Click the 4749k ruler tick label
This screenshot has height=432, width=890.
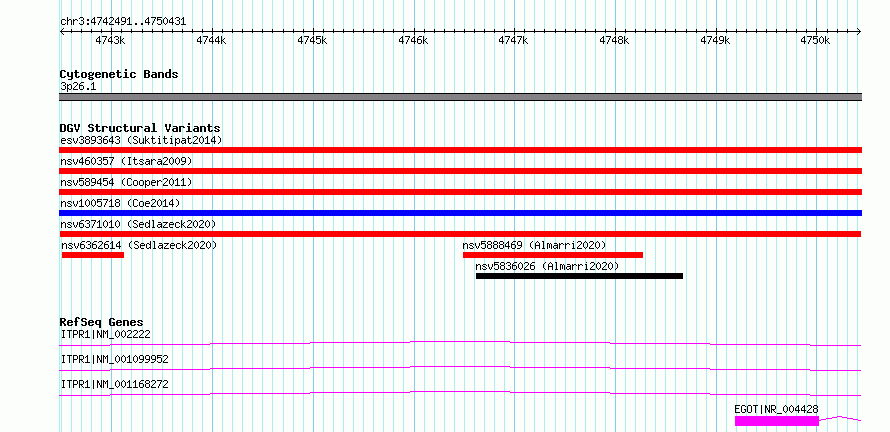(x=715, y=40)
